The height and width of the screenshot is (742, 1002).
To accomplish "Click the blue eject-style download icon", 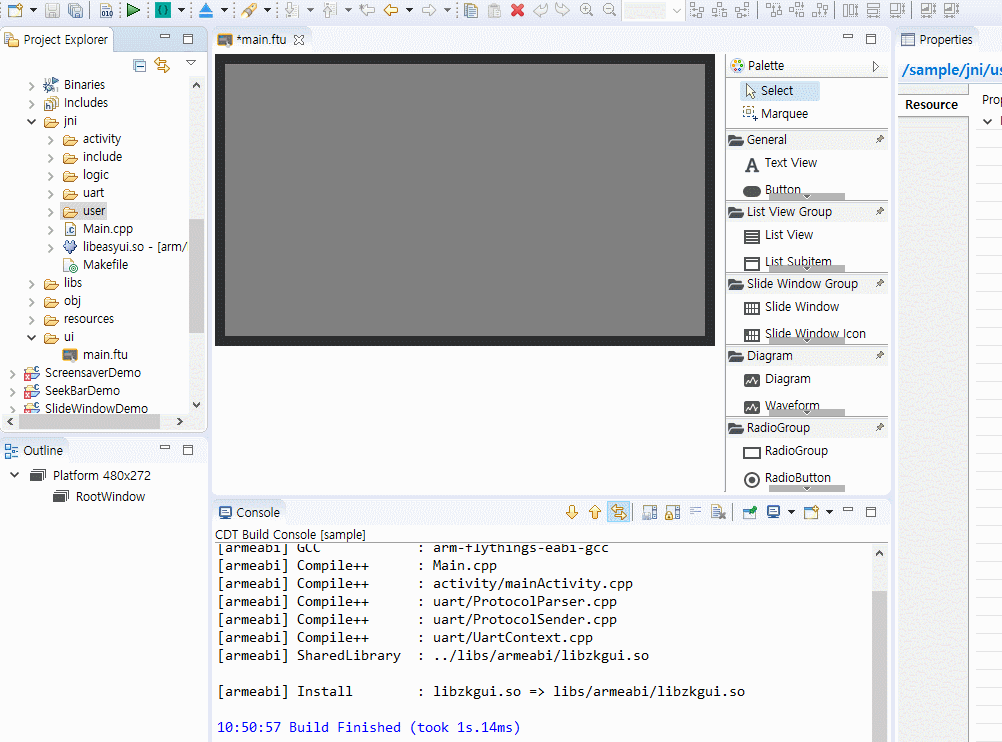I will click(206, 10).
